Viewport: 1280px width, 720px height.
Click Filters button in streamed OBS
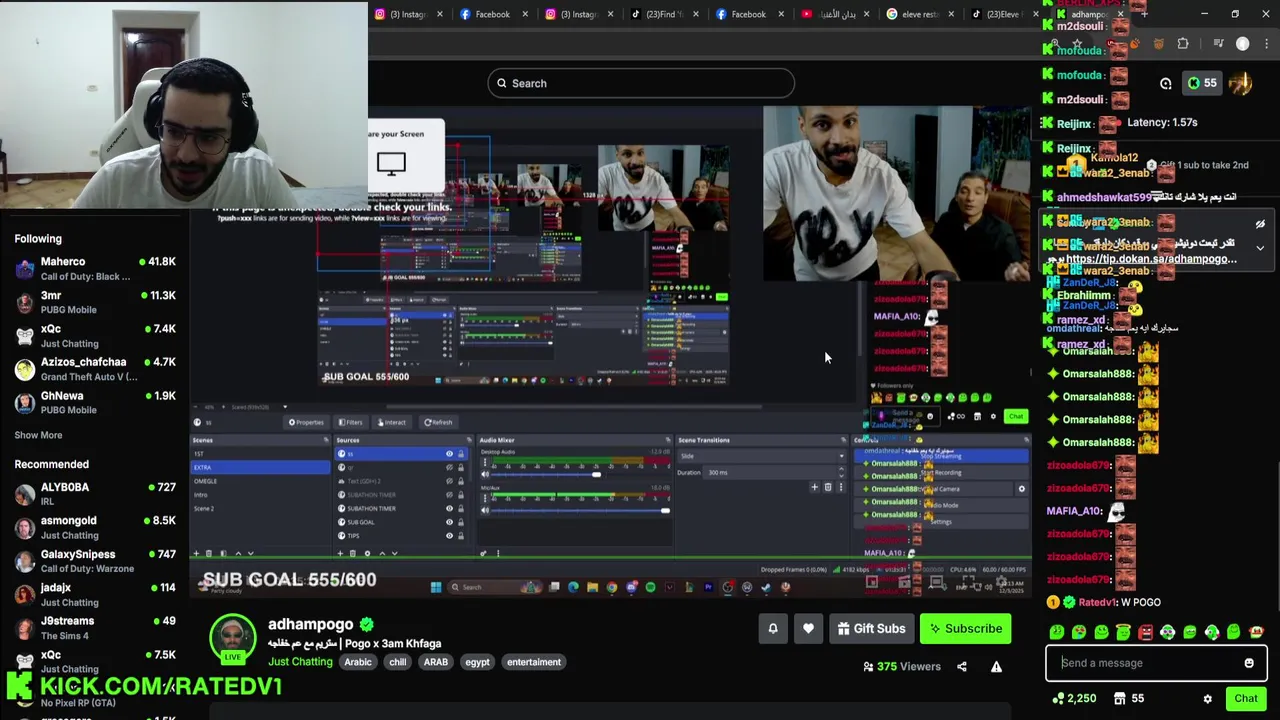(350, 422)
